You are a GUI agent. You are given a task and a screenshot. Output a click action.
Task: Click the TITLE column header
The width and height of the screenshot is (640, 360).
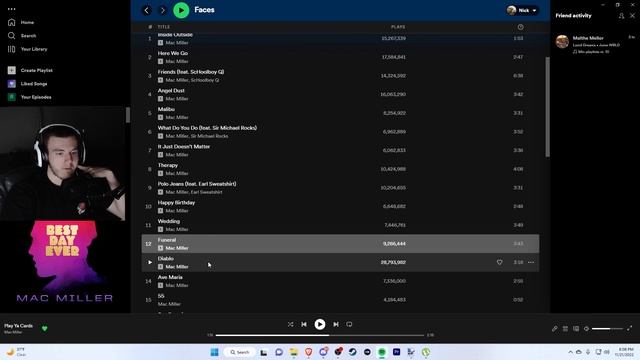(164, 27)
